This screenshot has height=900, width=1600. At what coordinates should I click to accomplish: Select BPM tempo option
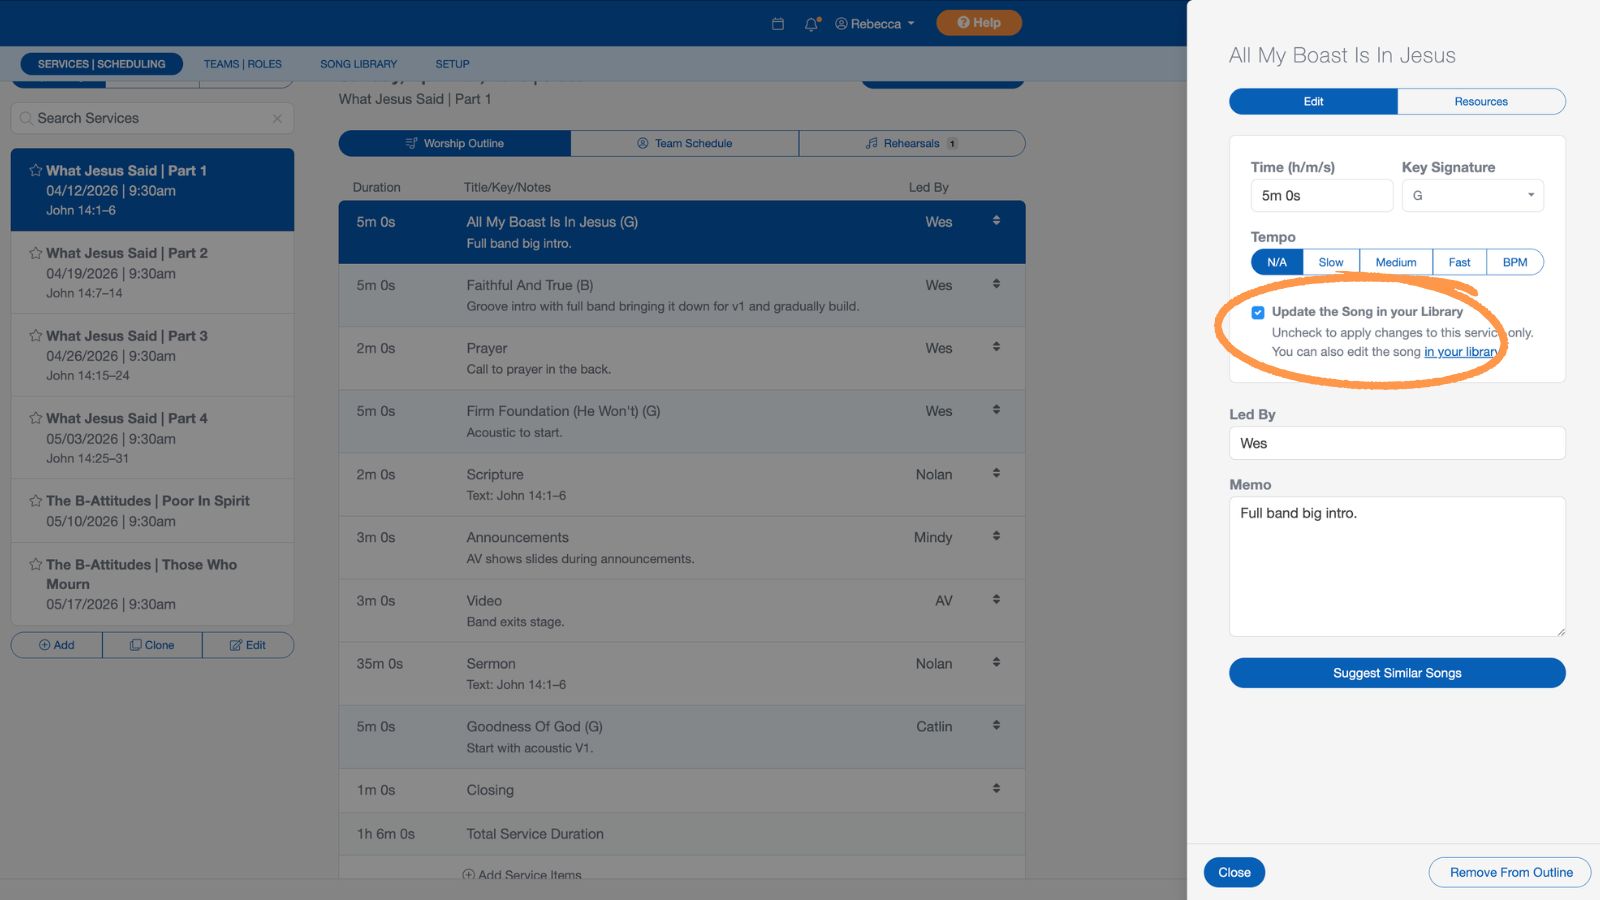point(1514,262)
